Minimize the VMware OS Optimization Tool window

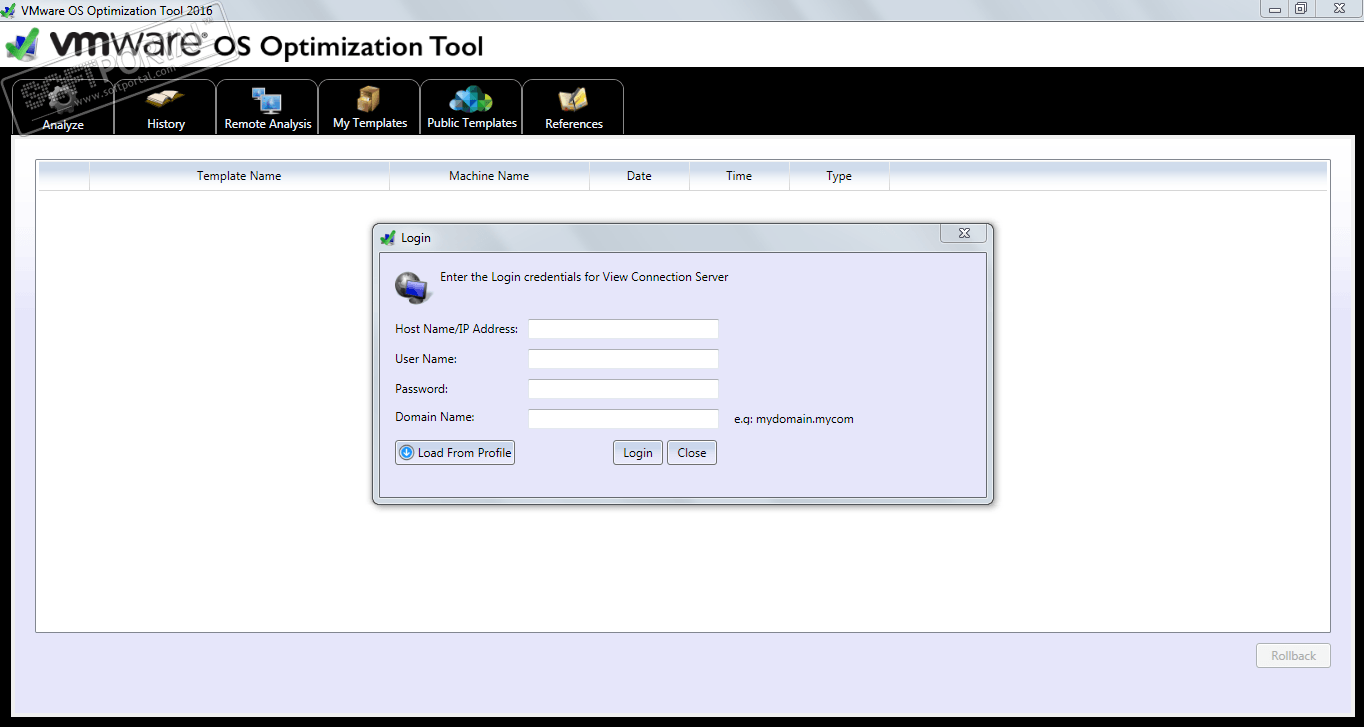tap(1273, 9)
